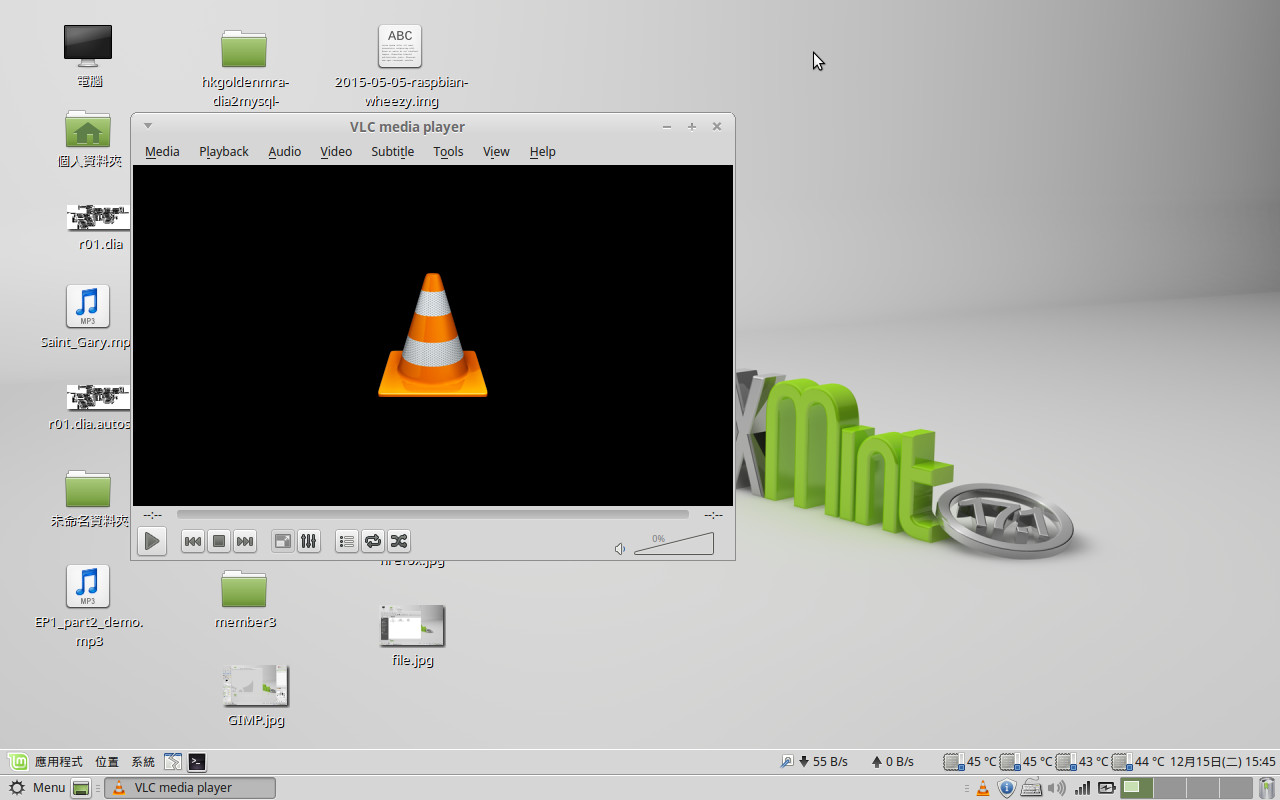Switch to the first workspace
Screen dimensions: 1280x800
pos(1137,788)
